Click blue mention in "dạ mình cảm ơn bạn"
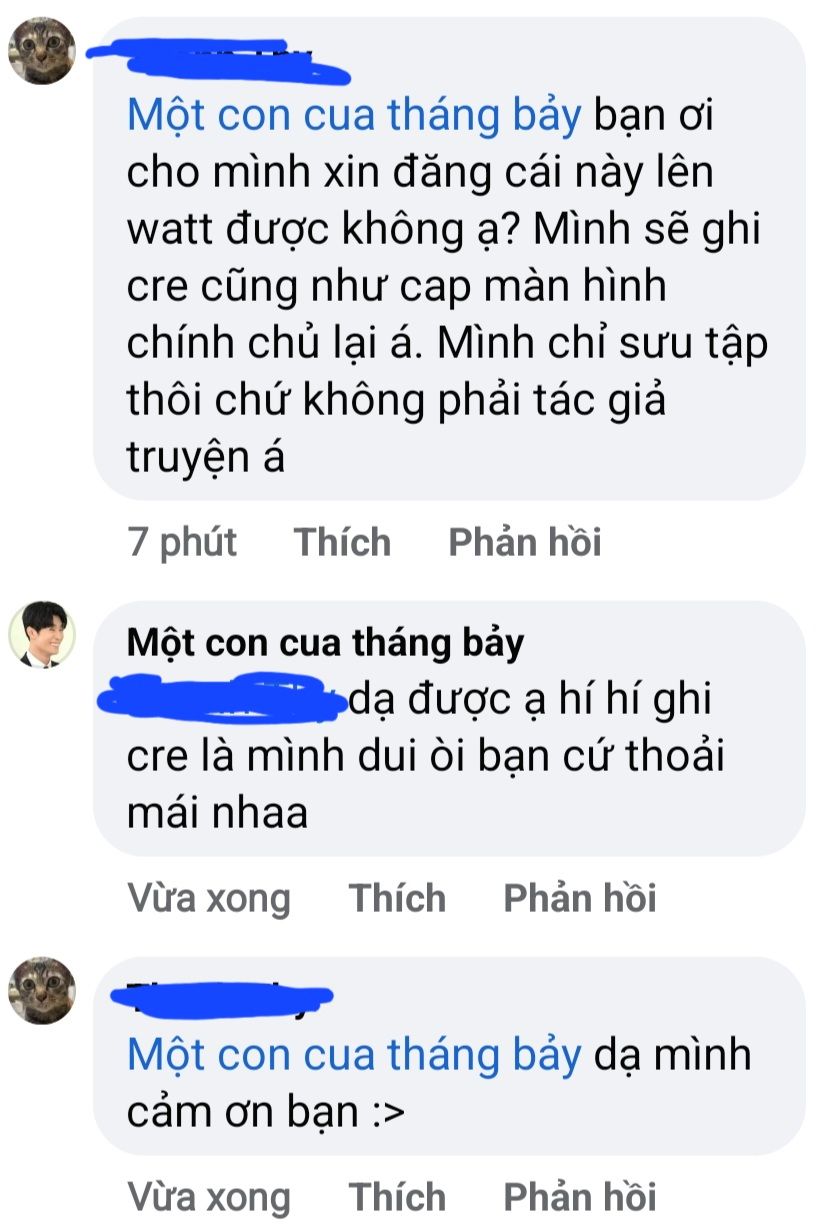This screenshot has width=840, height=1225. coord(354,1055)
